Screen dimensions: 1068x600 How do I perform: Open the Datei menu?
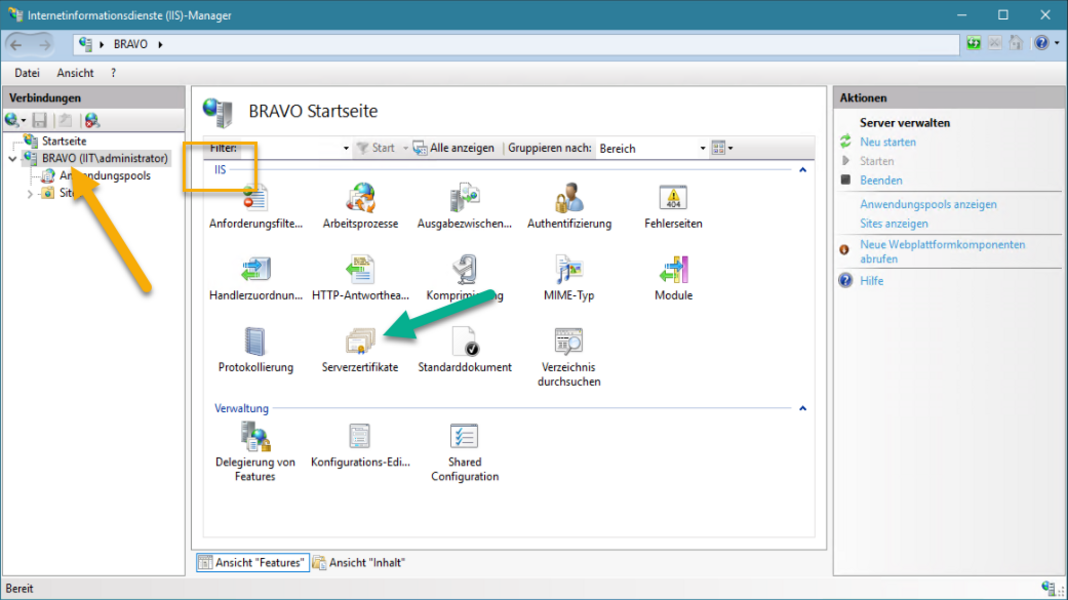pyautogui.click(x=27, y=73)
